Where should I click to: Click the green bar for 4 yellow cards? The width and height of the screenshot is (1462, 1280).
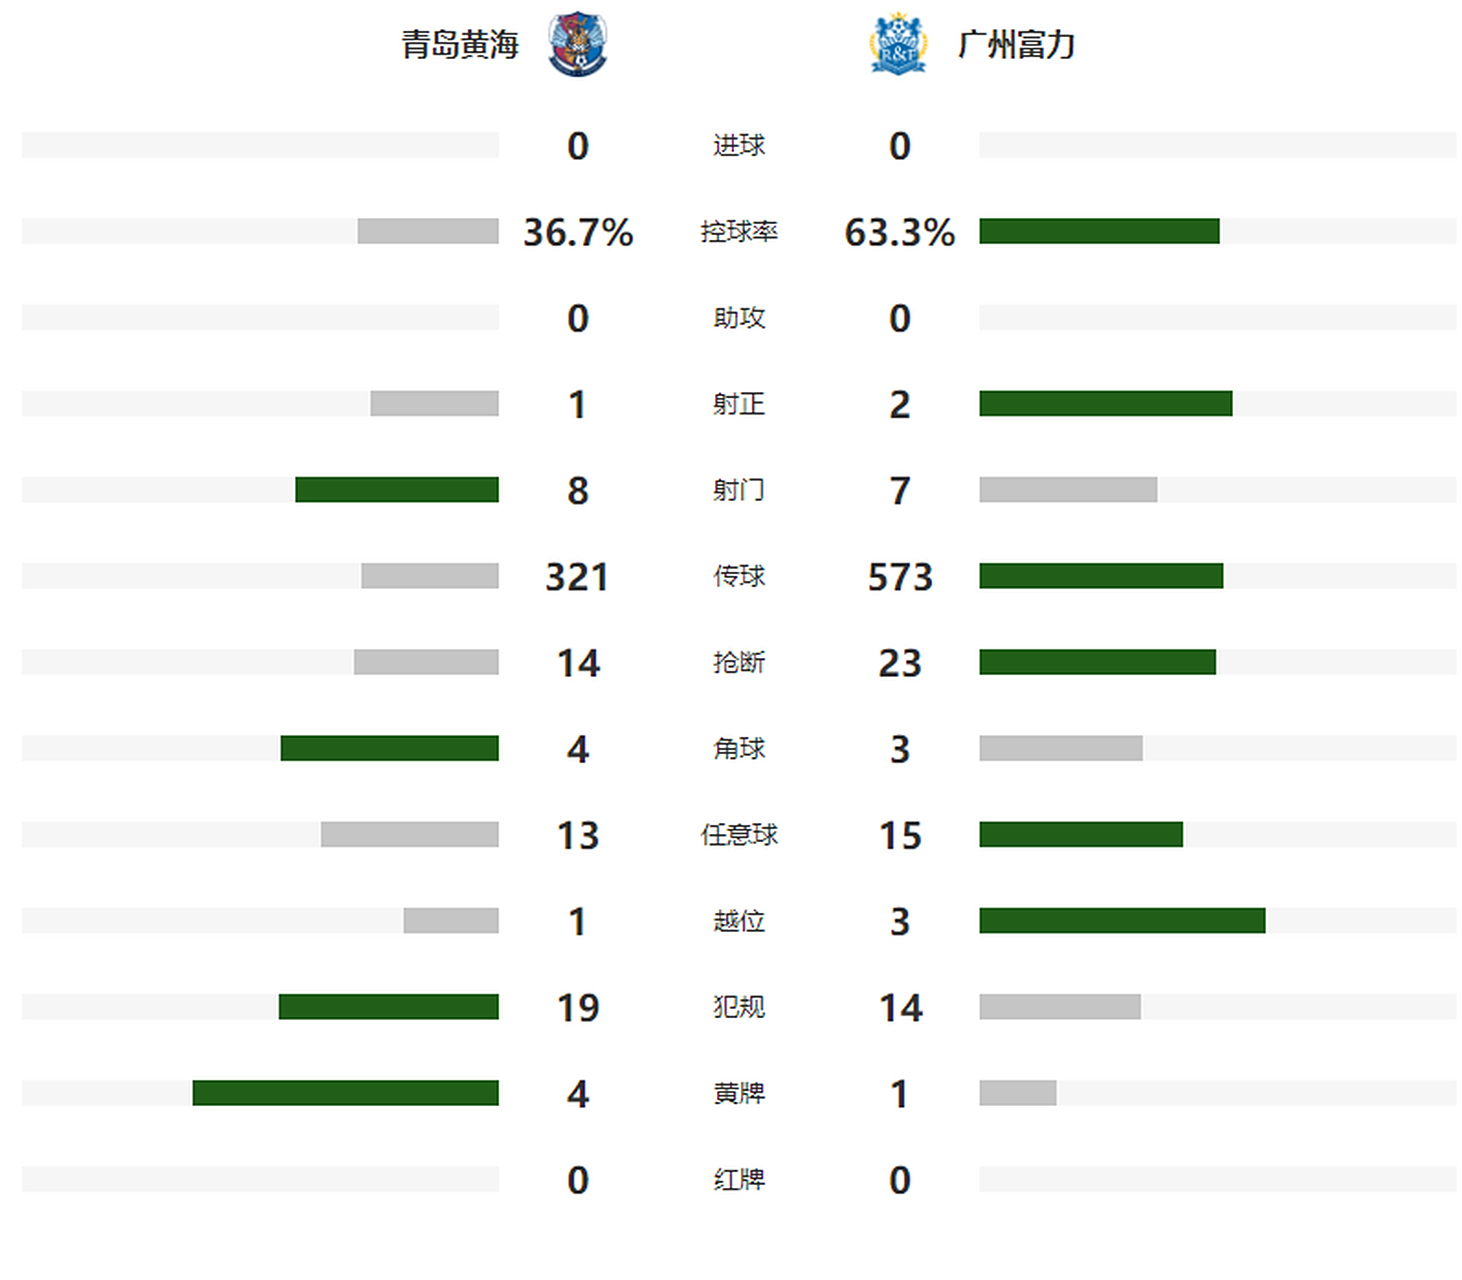tap(346, 1093)
